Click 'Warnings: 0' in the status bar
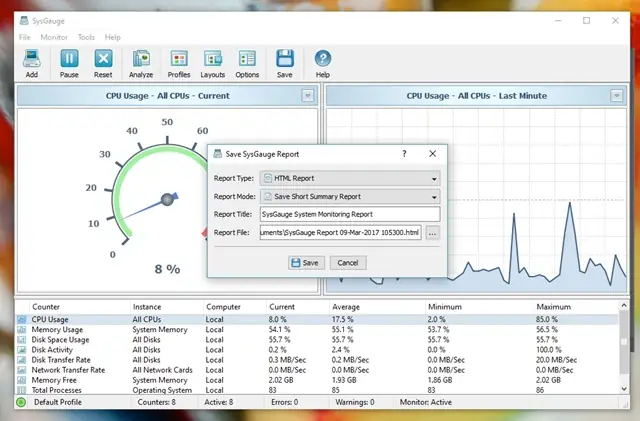 click(355, 402)
